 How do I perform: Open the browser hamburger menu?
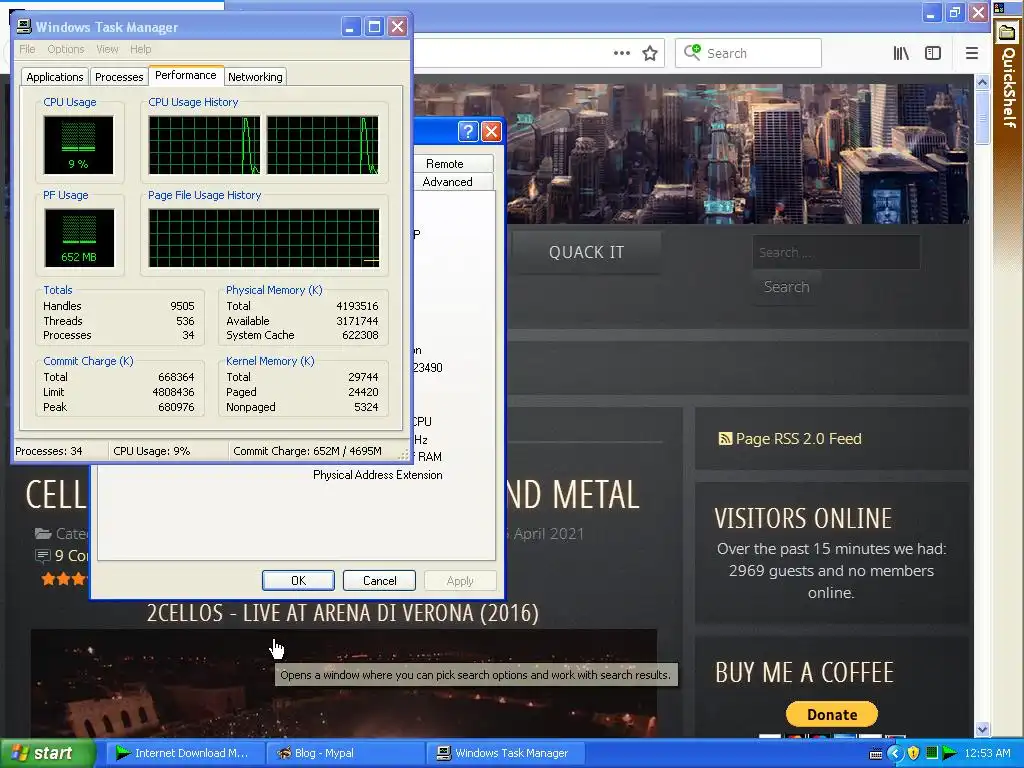972,53
